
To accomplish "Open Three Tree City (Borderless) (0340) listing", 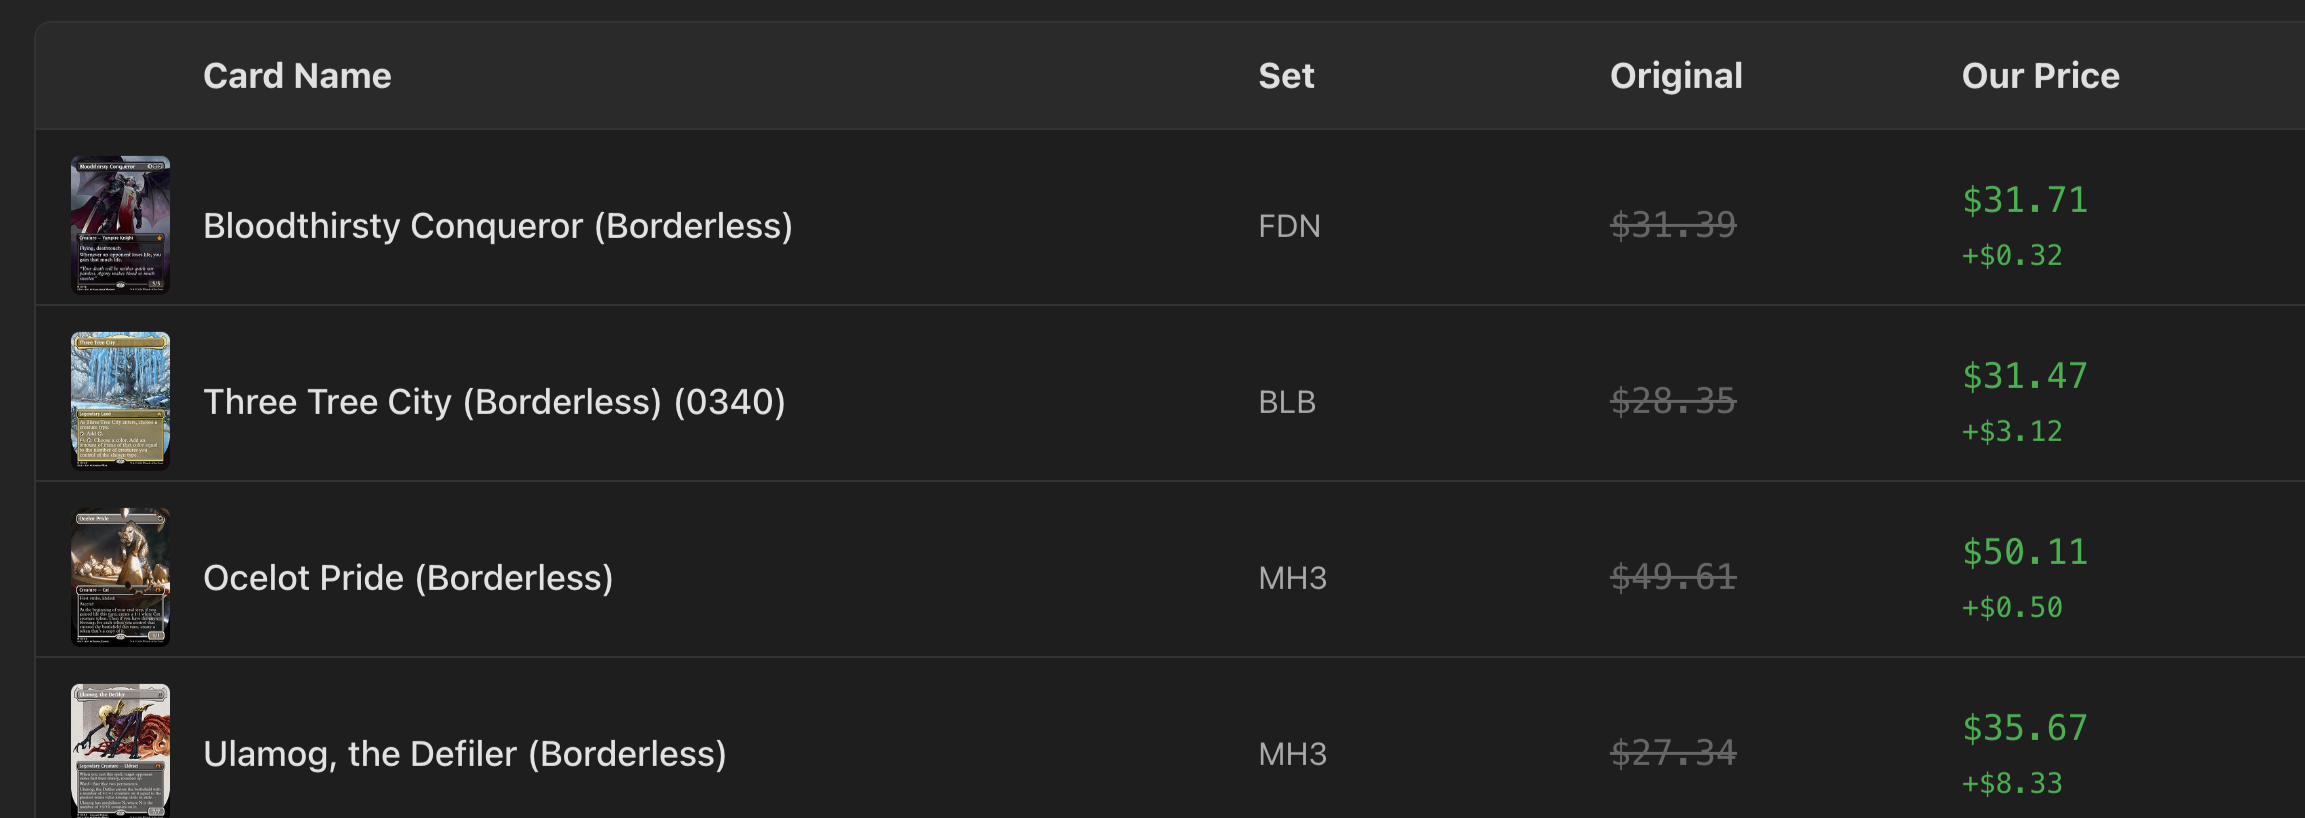I will [x=494, y=402].
